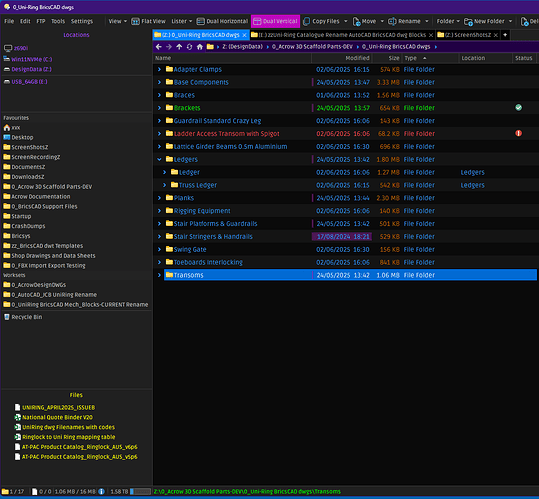Toggle Flat View mode

(148, 21)
